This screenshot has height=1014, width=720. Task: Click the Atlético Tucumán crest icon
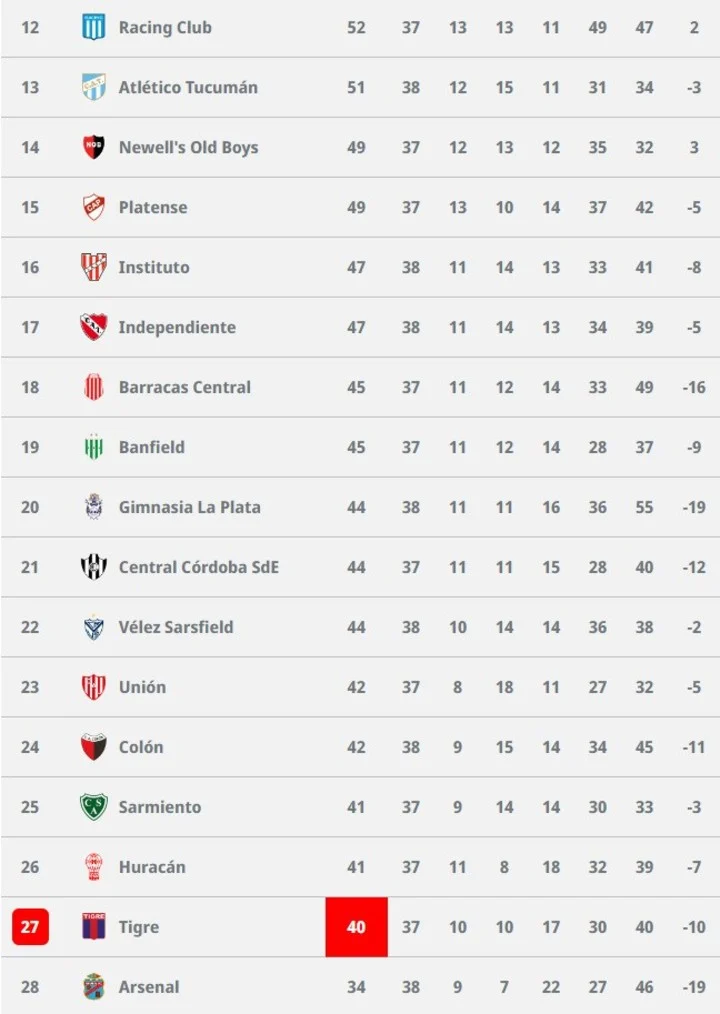click(93, 87)
